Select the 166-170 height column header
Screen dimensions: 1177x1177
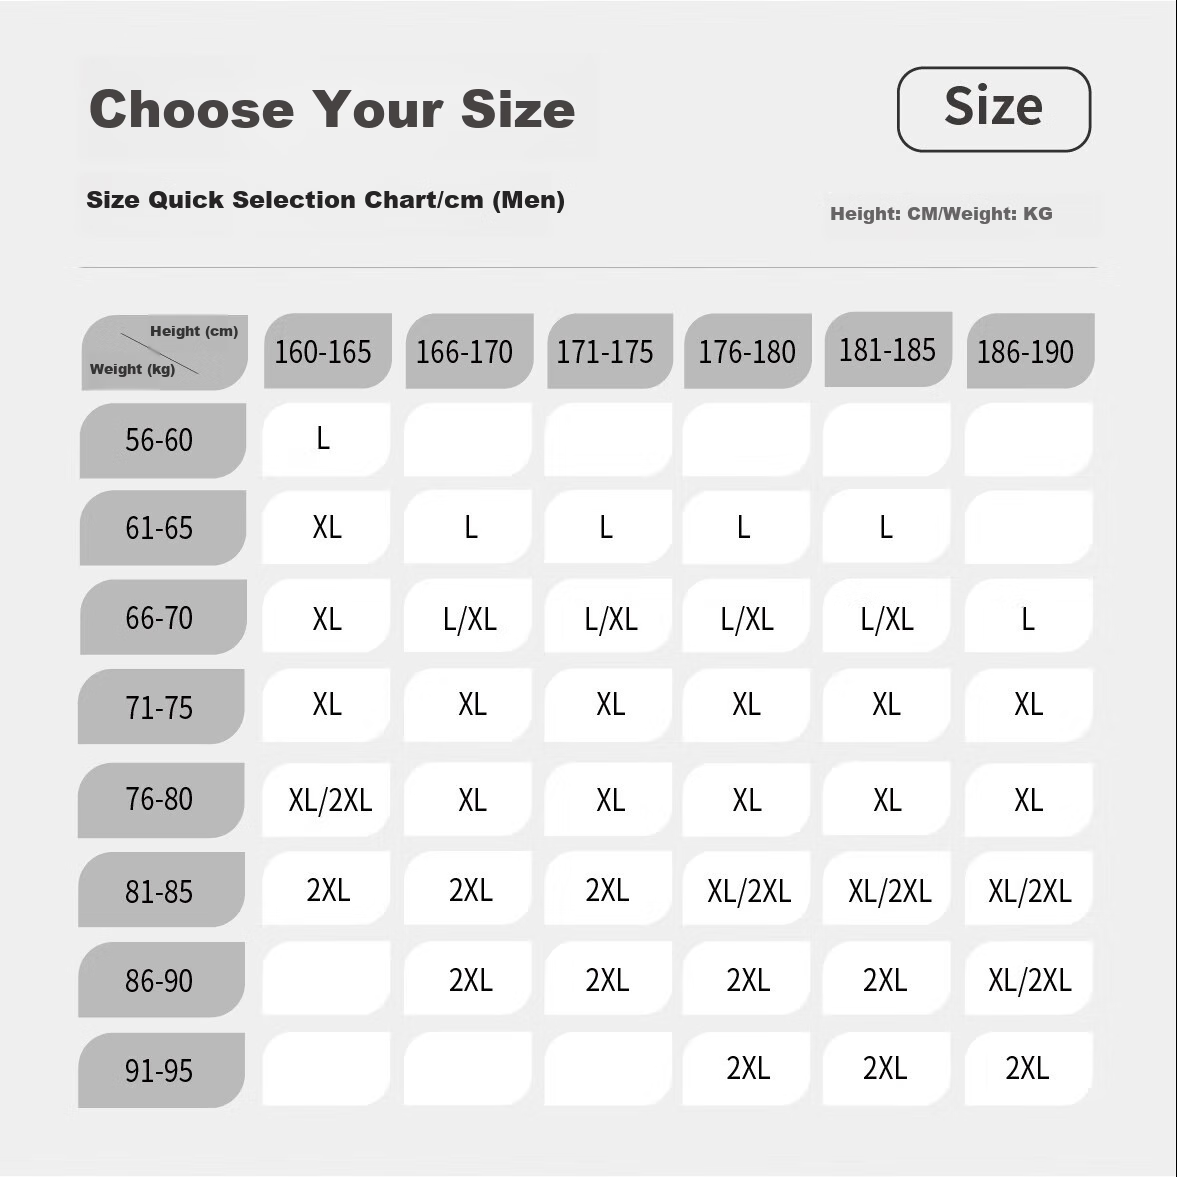[x=469, y=351]
